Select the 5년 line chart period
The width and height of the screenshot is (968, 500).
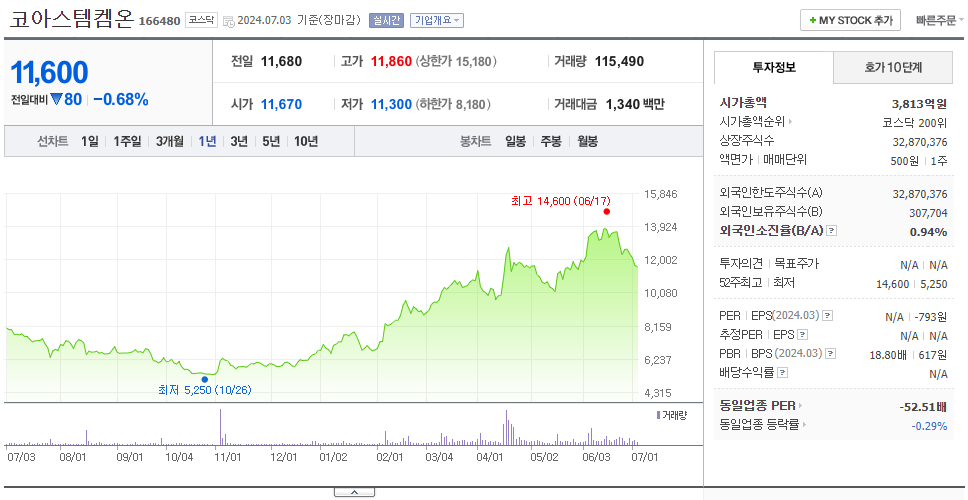[270, 141]
